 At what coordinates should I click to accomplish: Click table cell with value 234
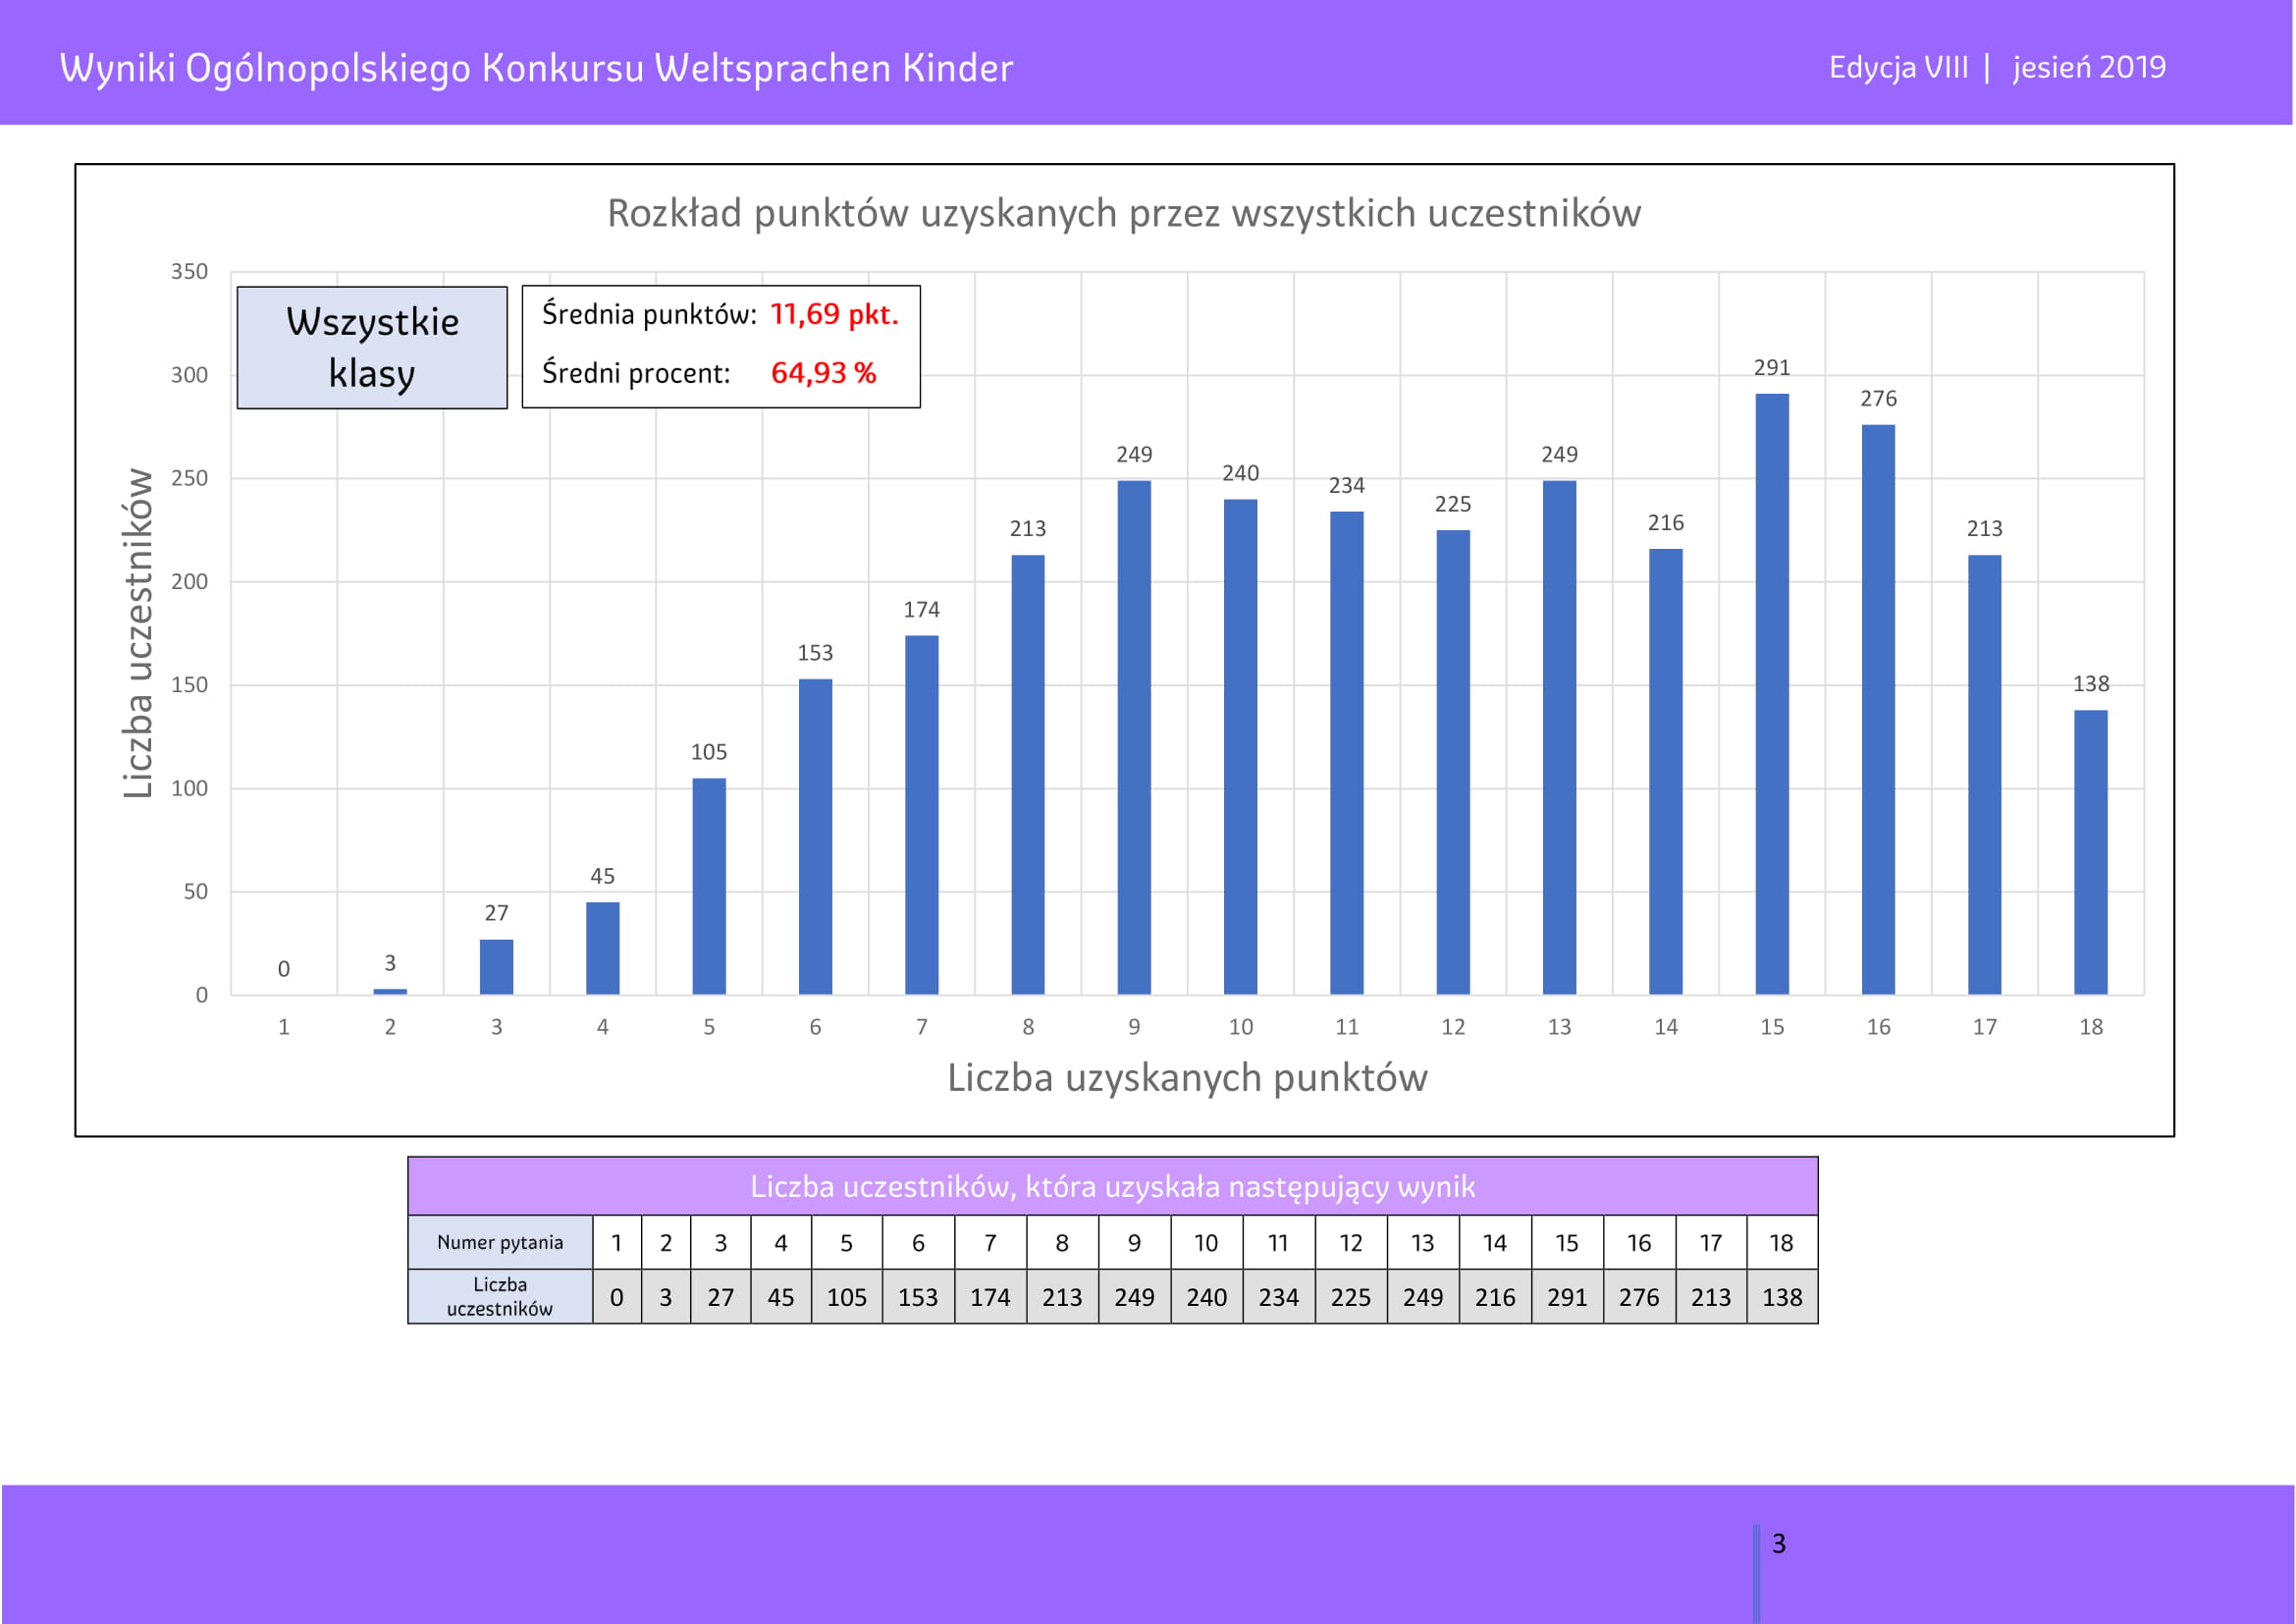(1279, 1297)
